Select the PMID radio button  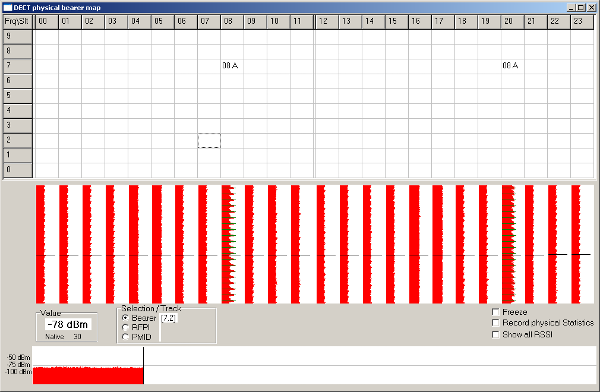coord(125,337)
